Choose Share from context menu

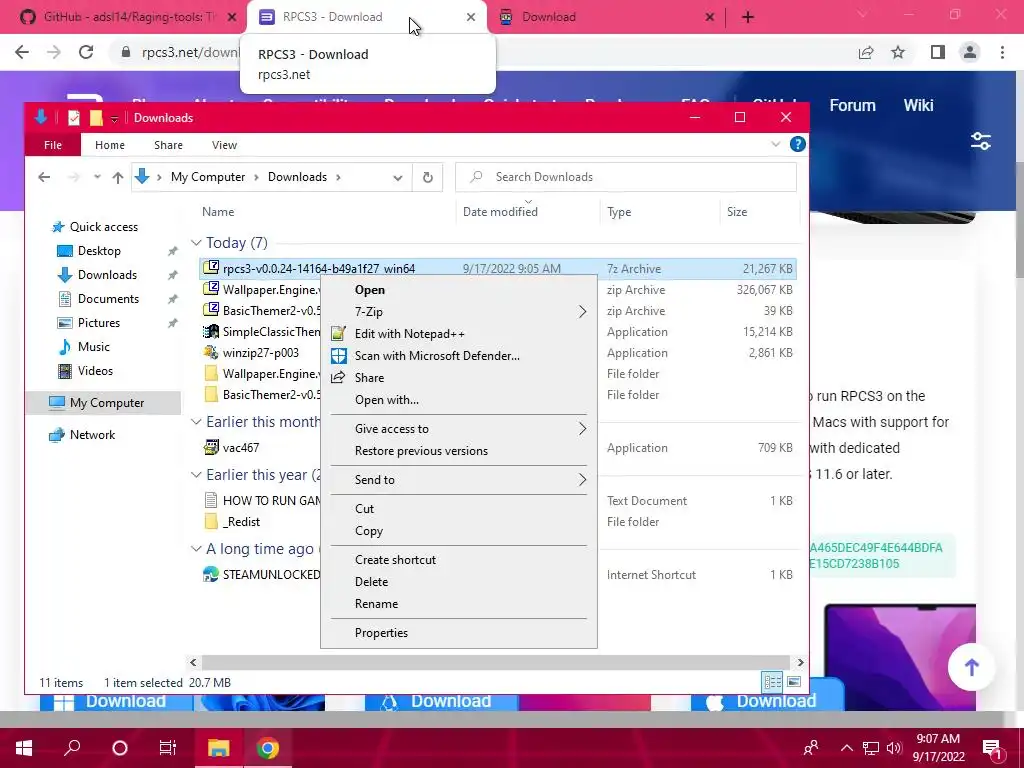(458, 378)
